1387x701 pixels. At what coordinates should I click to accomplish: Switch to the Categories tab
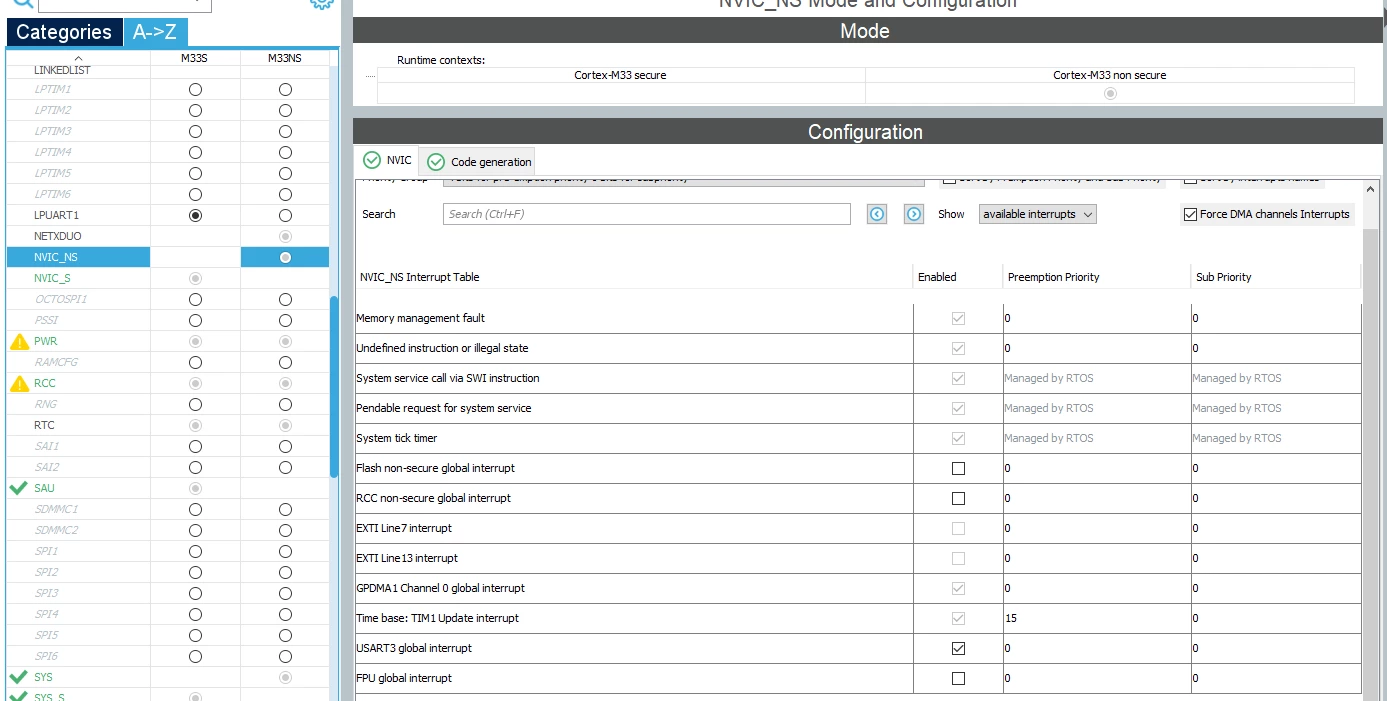point(64,32)
